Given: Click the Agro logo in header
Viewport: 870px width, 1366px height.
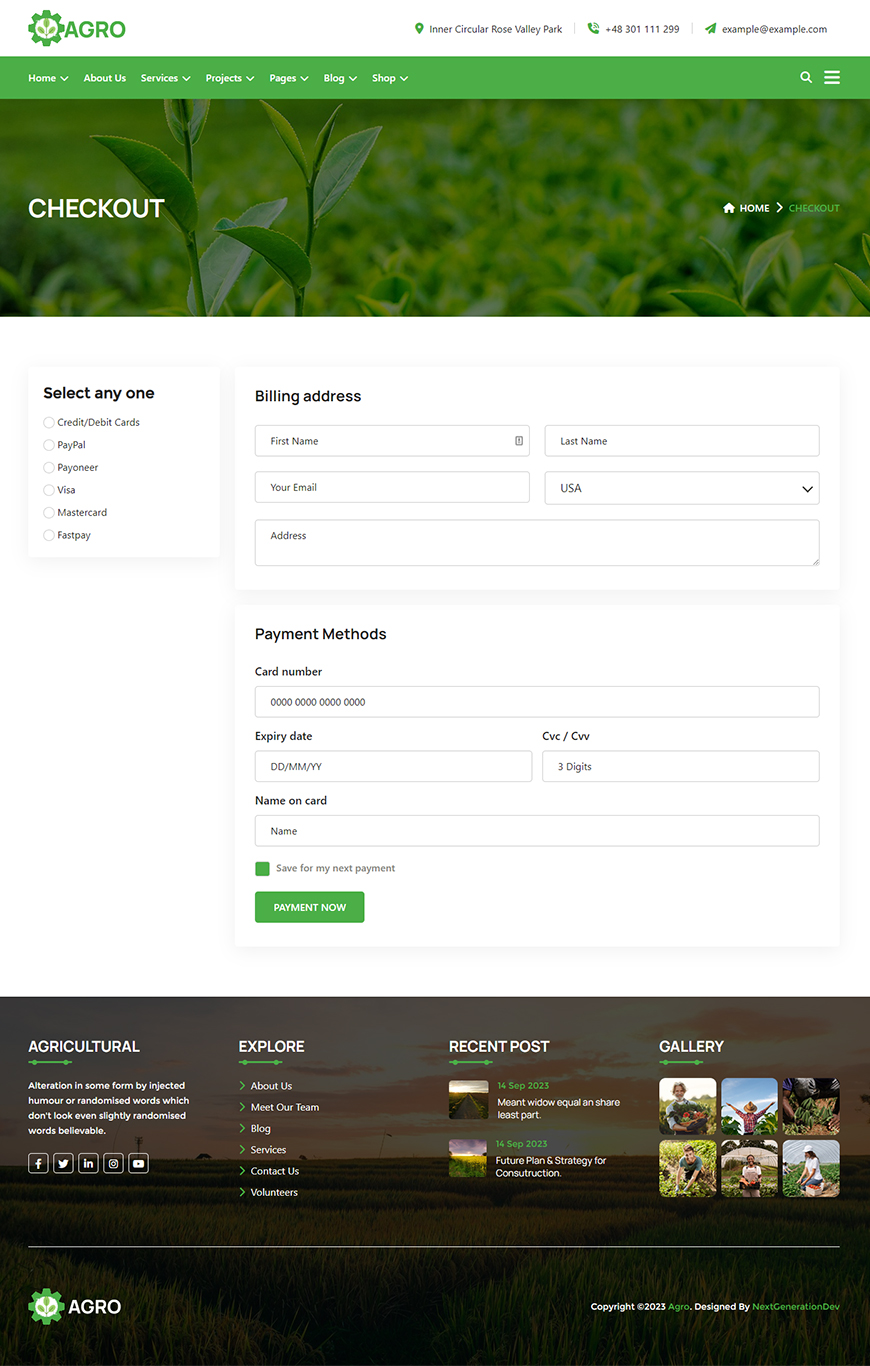Looking at the screenshot, I should 77,29.
